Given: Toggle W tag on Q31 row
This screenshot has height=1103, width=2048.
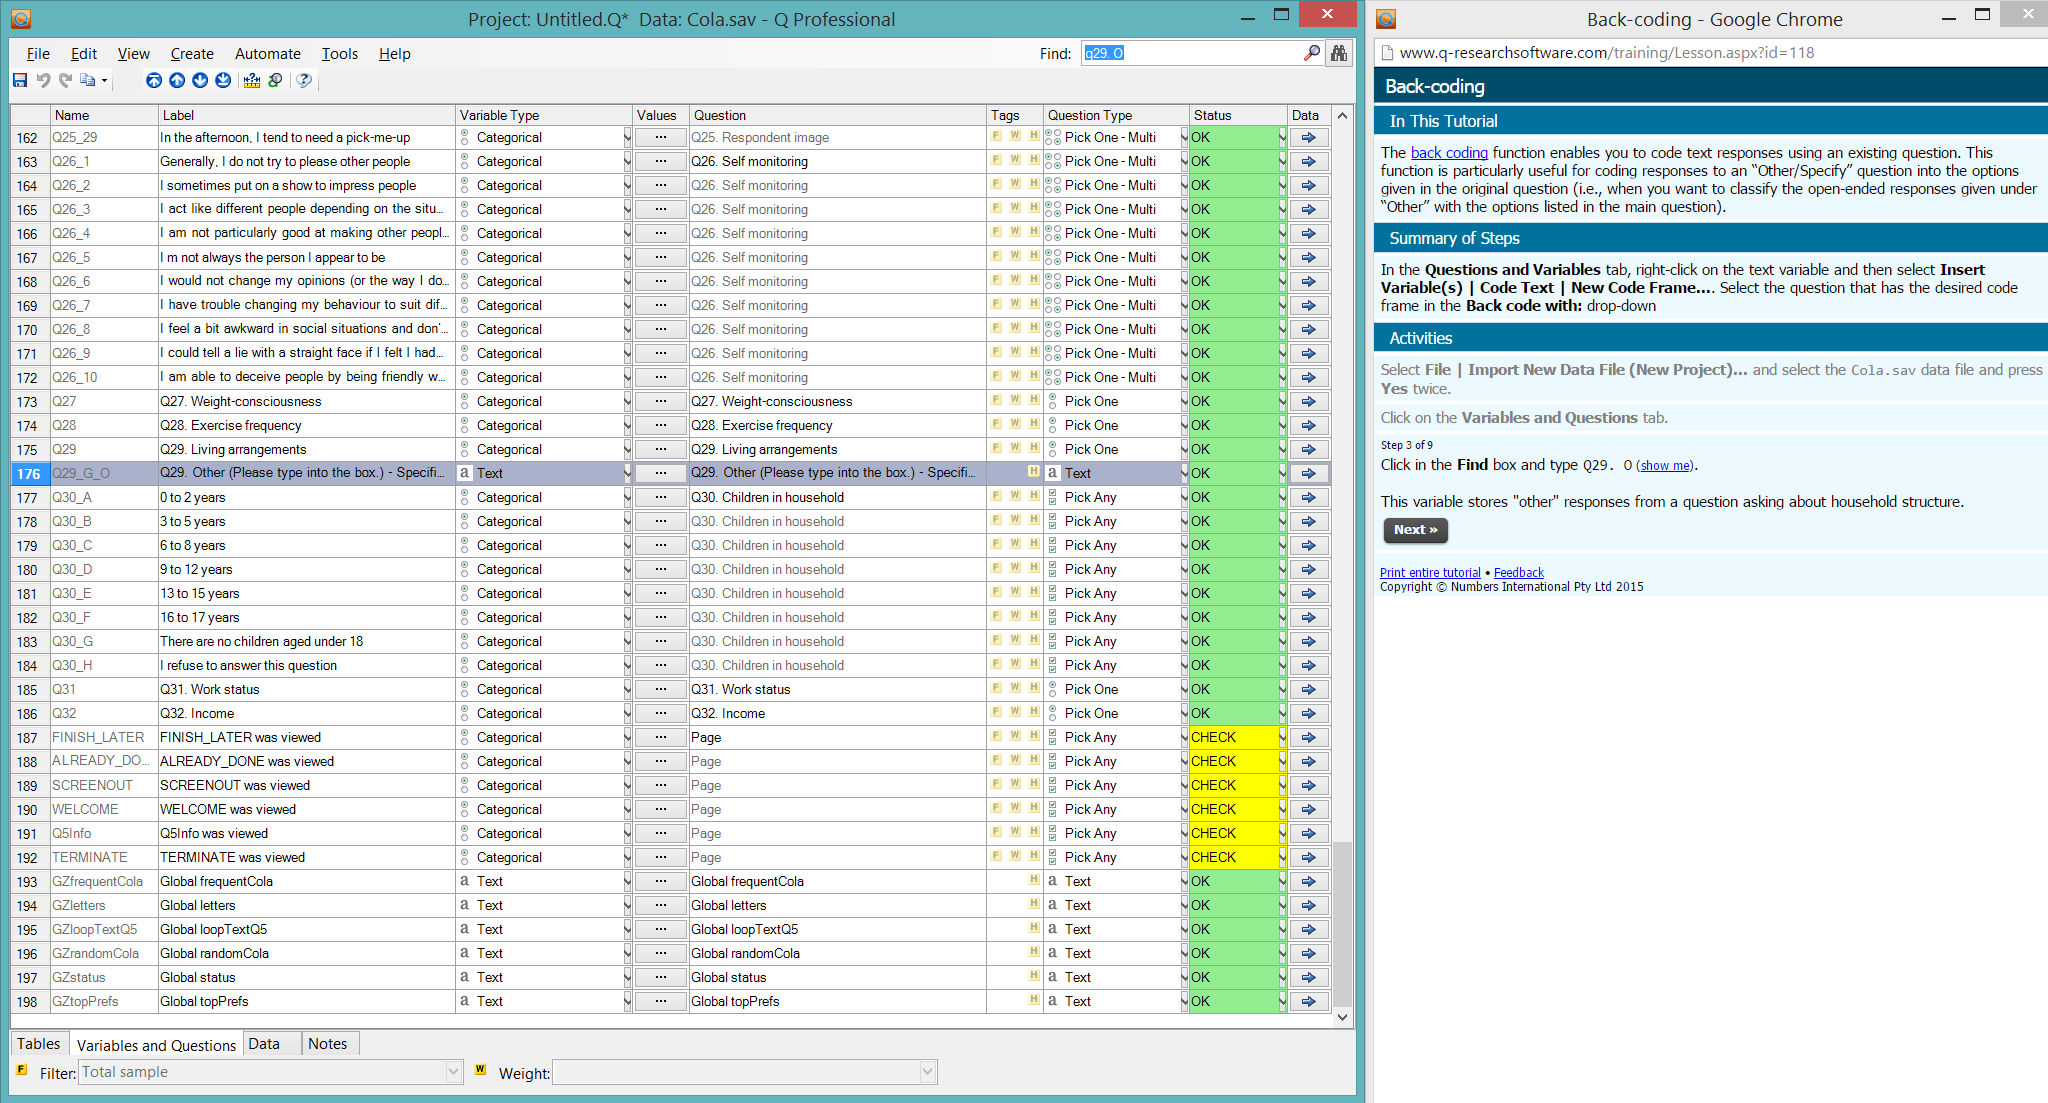Looking at the screenshot, I should (1015, 688).
